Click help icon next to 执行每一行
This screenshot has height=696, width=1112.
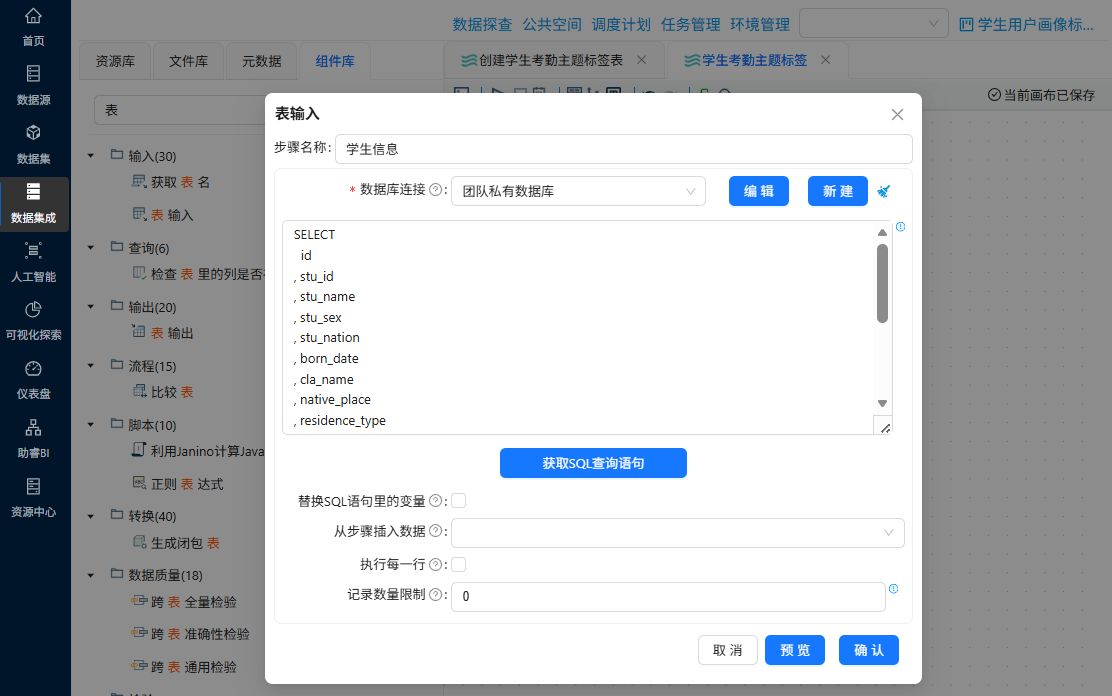[x=435, y=564]
